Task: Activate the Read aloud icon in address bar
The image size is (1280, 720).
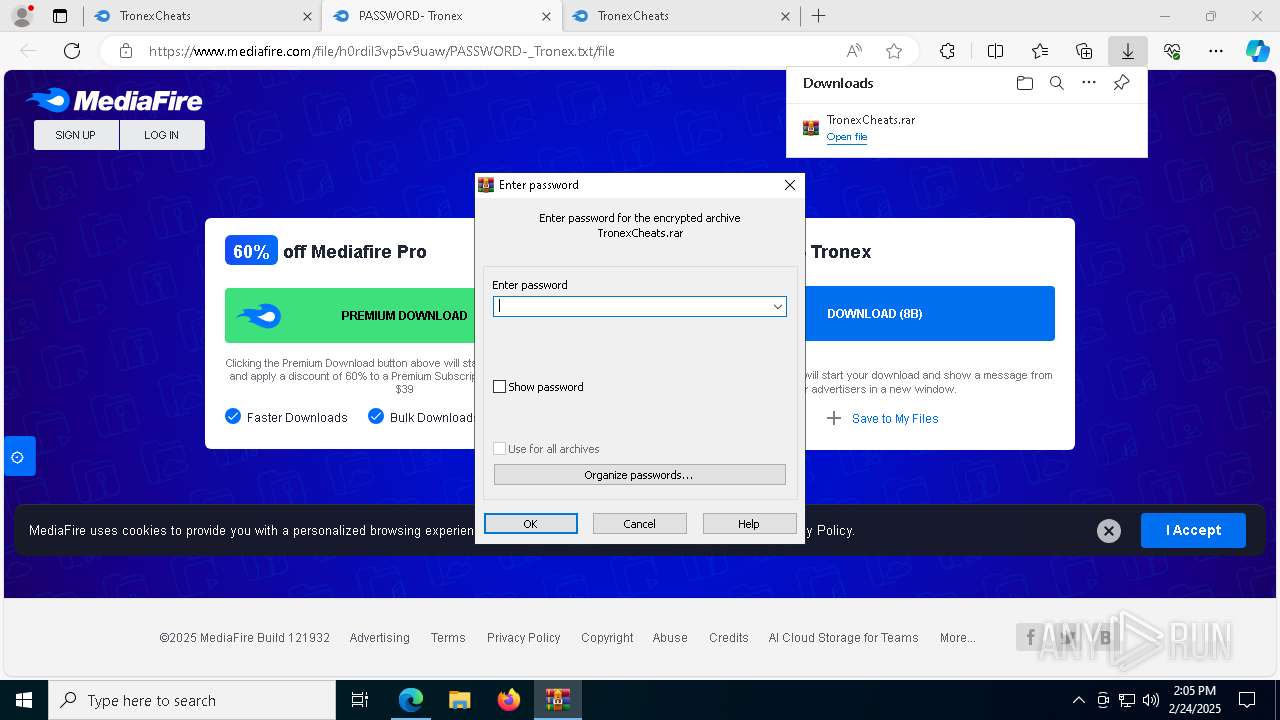Action: coord(854,51)
